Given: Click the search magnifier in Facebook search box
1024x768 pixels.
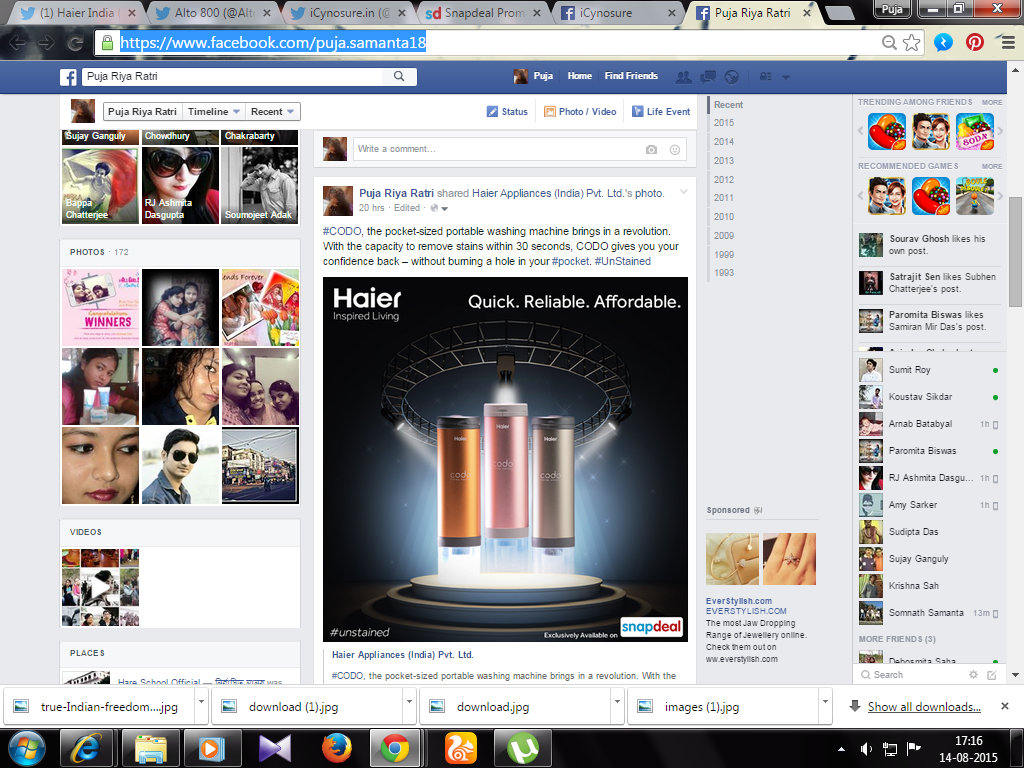Looking at the screenshot, I should point(399,76).
